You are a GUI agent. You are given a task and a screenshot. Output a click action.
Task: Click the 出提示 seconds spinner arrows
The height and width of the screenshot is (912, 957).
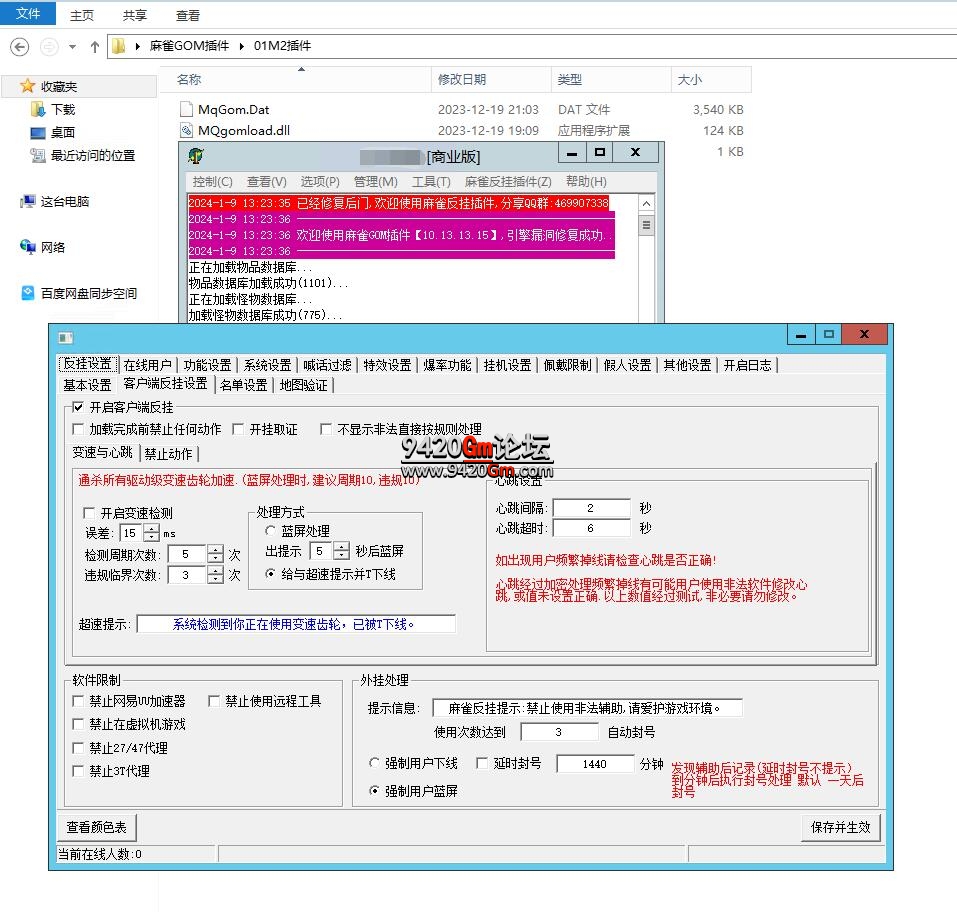coord(341,551)
